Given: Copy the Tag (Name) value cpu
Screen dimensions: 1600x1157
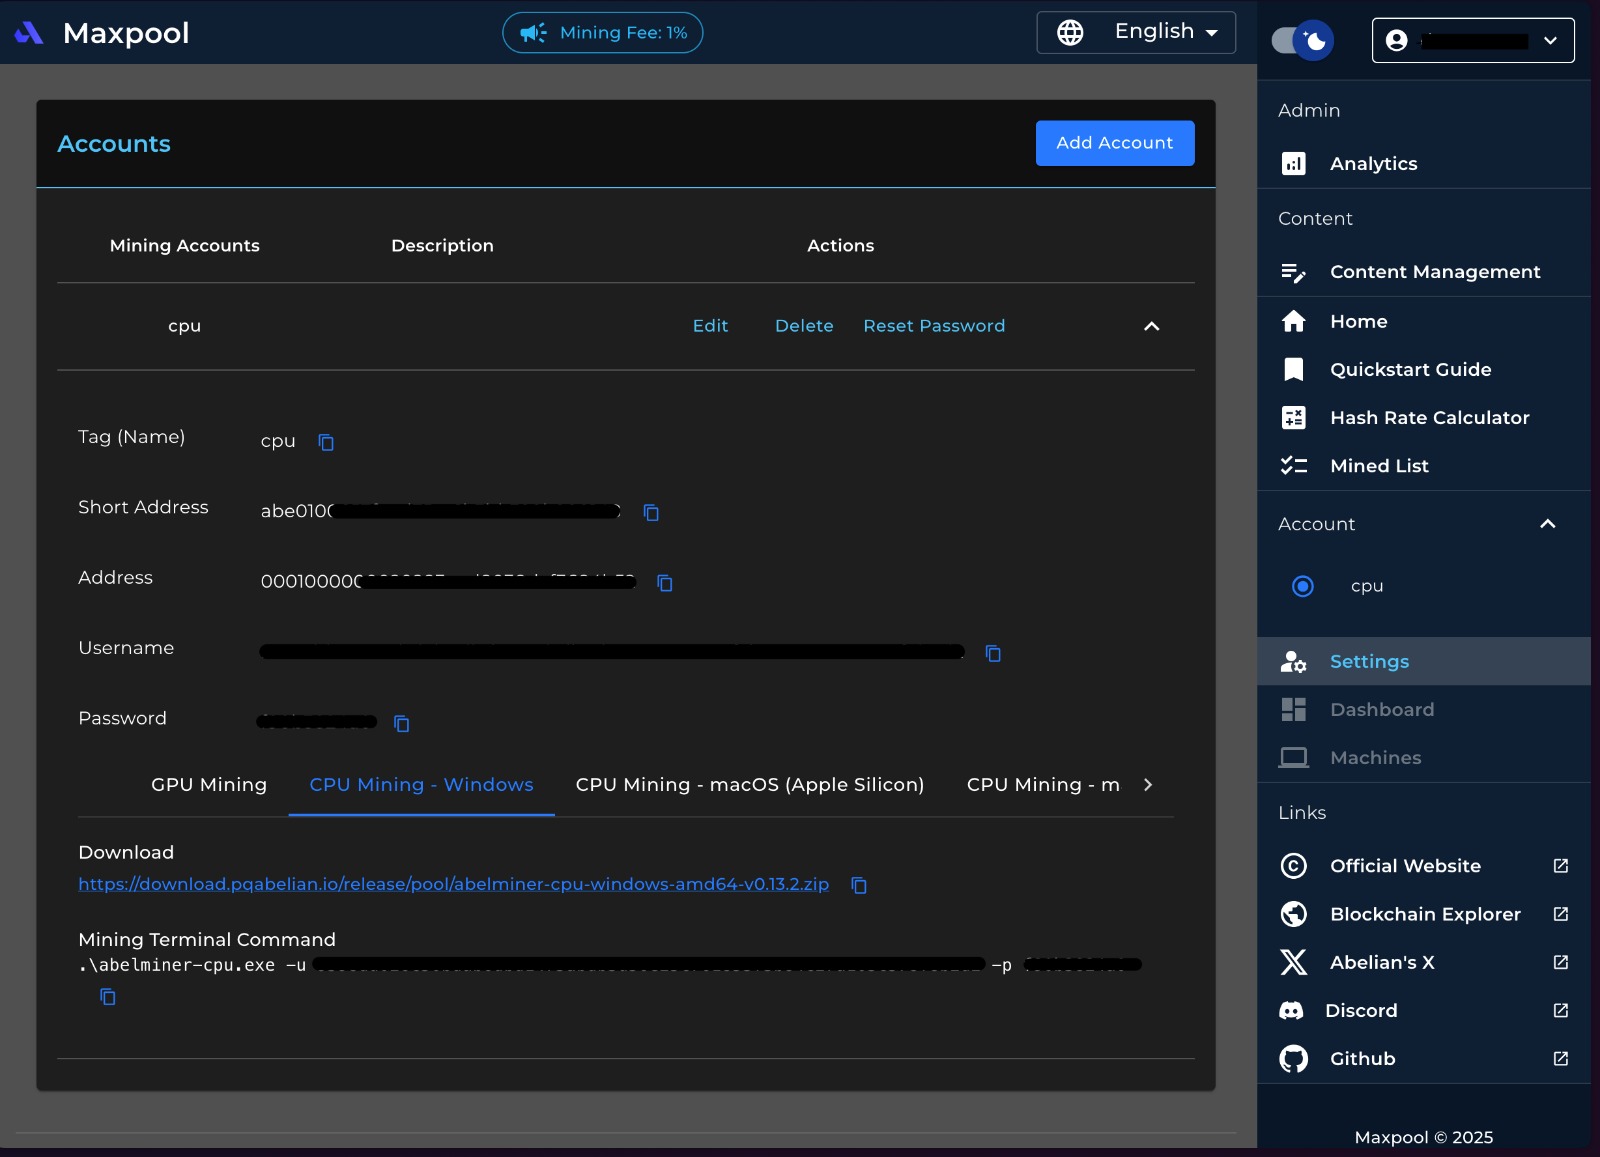Looking at the screenshot, I should click(x=326, y=442).
